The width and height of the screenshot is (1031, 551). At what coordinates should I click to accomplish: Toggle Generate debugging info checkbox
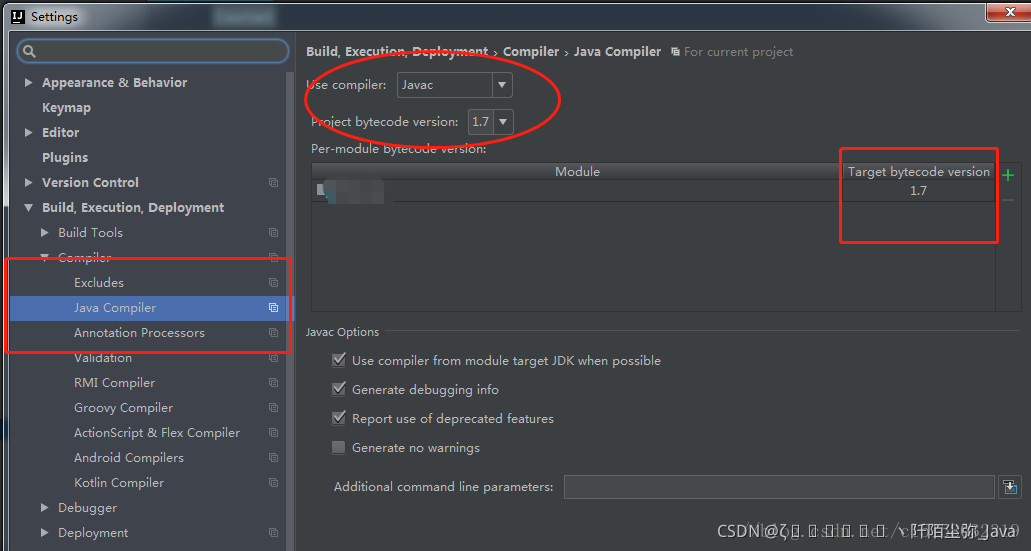pyautogui.click(x=339, y=389)
